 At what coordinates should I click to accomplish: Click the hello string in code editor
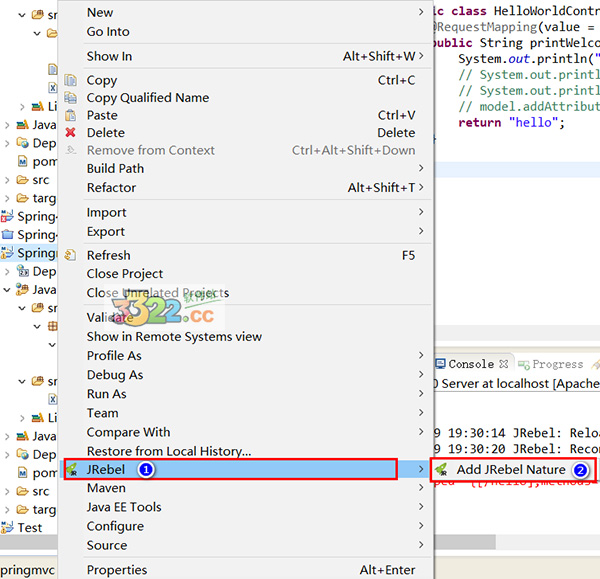(x=533, y=122)
